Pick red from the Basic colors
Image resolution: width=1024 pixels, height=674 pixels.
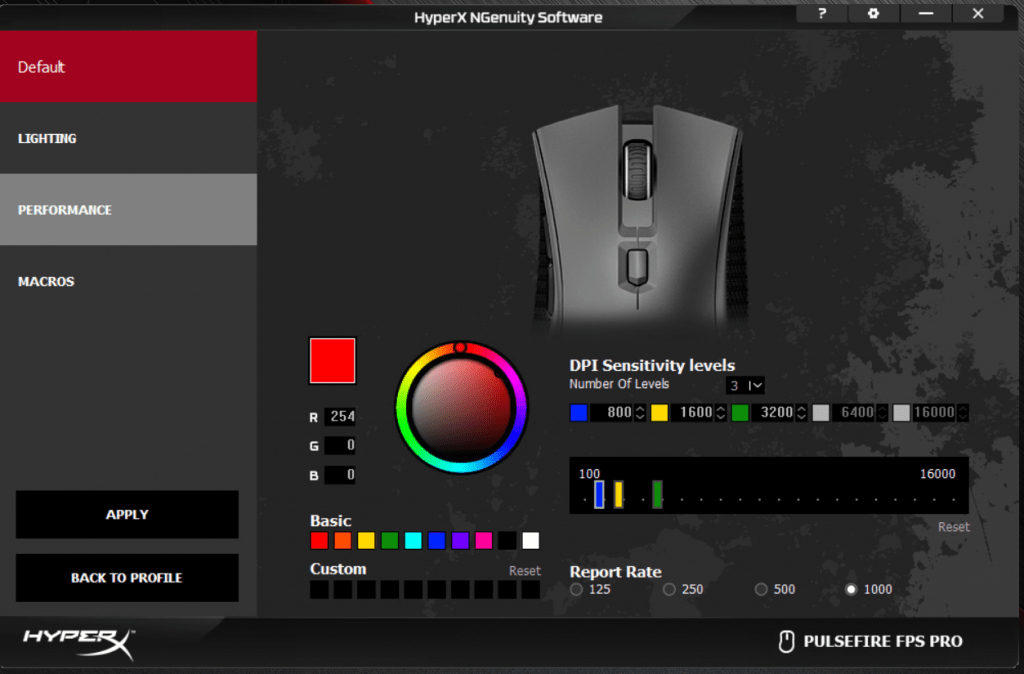pos(319,541)
